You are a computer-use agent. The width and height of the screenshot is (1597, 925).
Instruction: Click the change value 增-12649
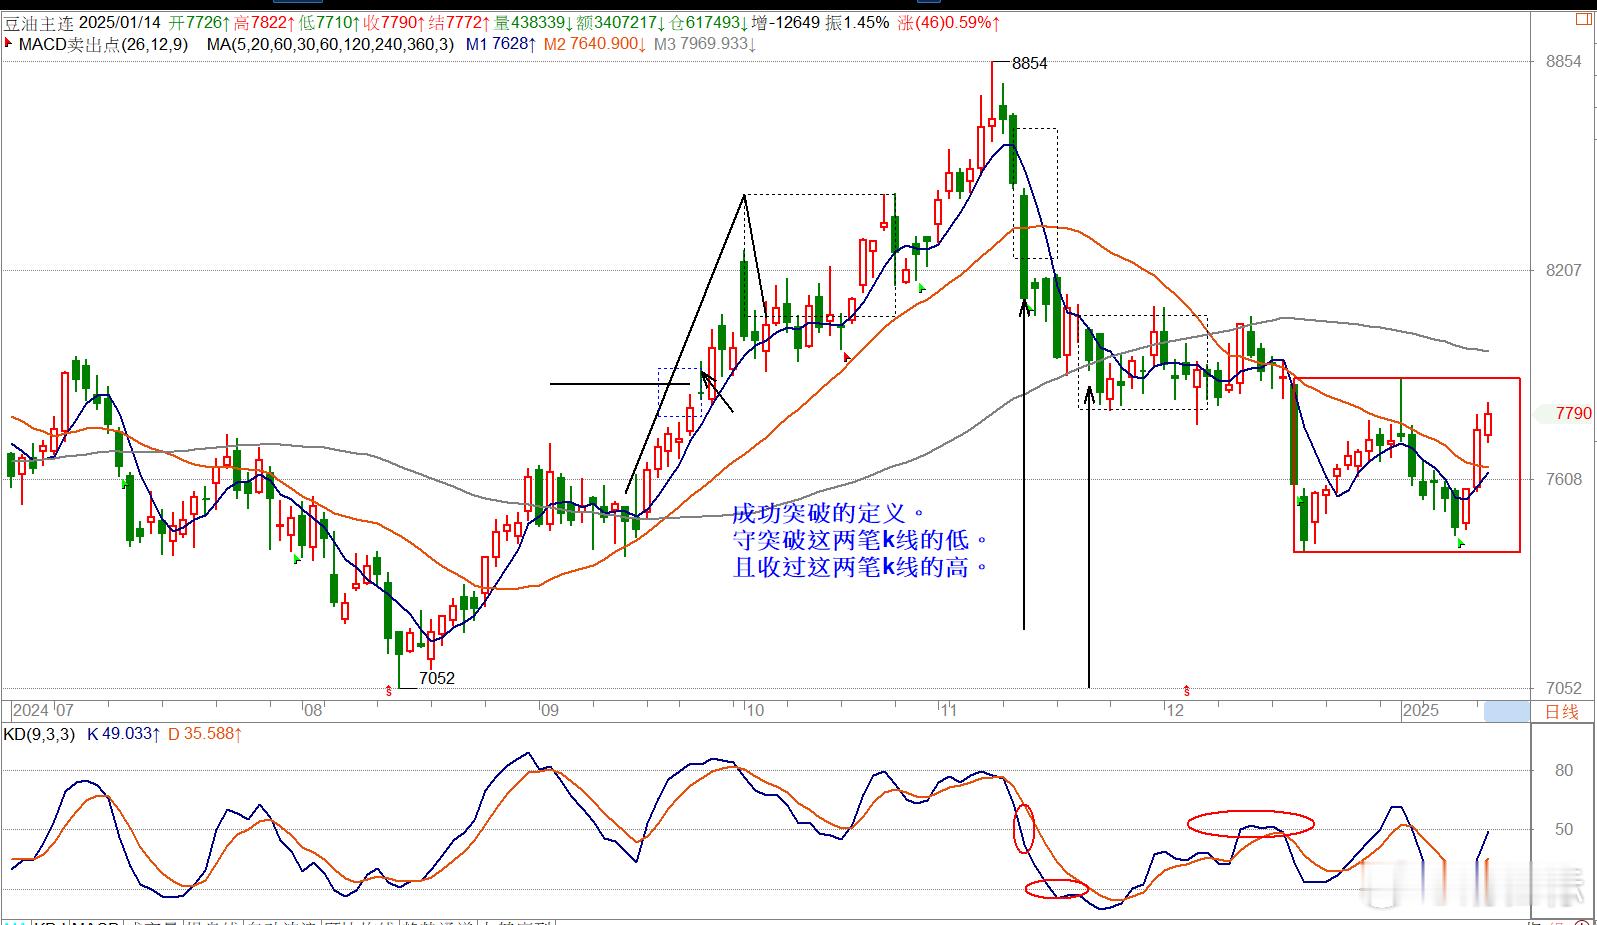click(x=787, y=22)
